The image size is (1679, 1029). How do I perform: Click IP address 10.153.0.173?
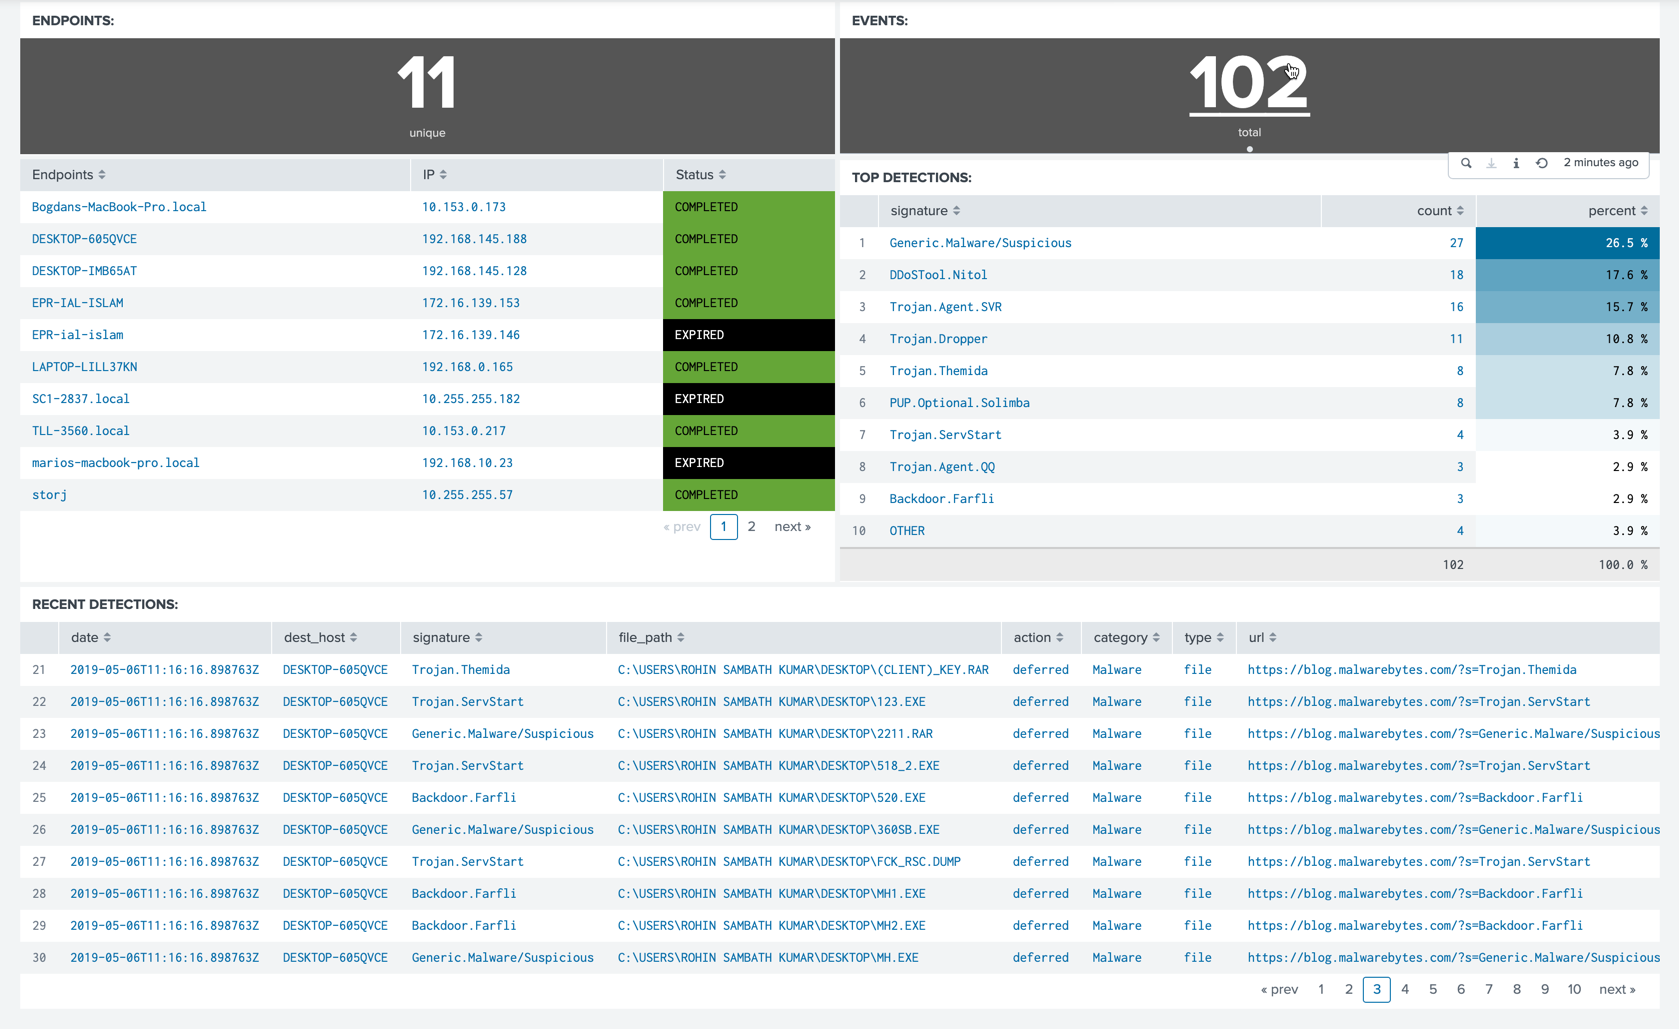[464, 207]
